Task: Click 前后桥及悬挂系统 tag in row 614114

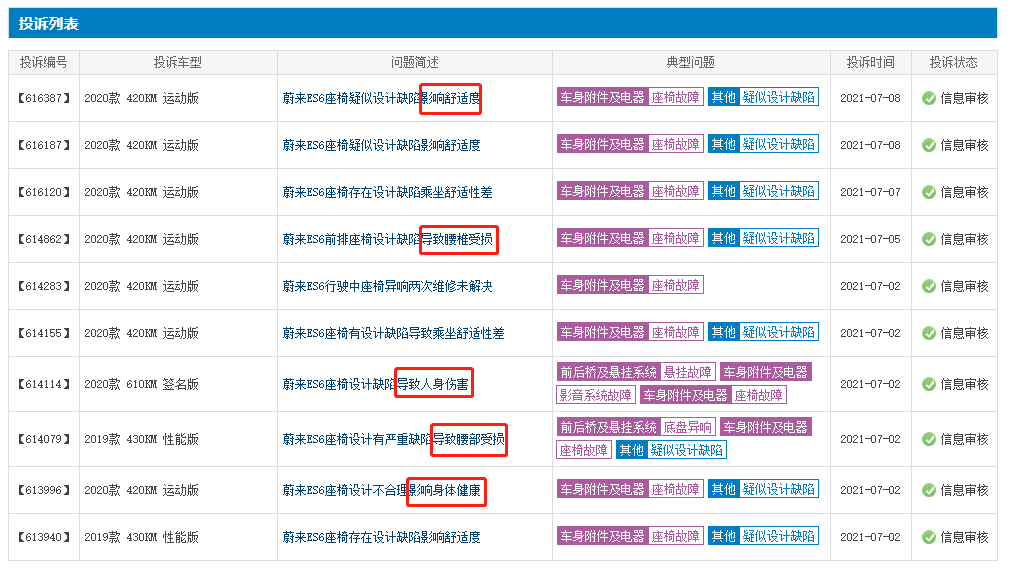Action: (608, 372)
